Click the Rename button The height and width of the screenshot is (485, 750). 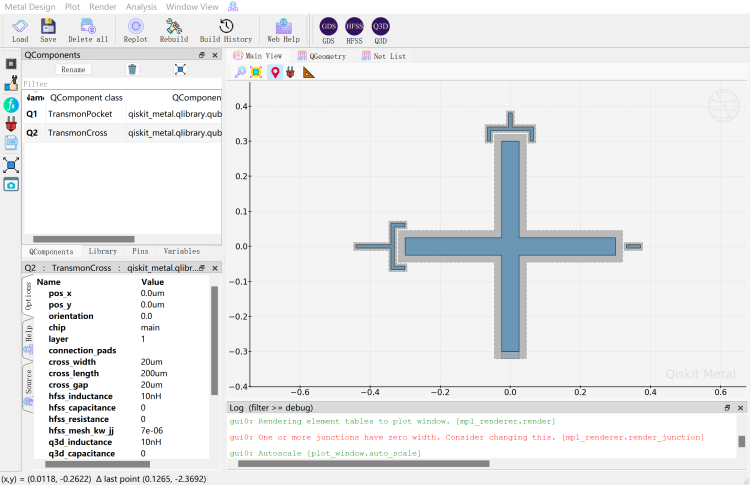[x=73, y=70]
